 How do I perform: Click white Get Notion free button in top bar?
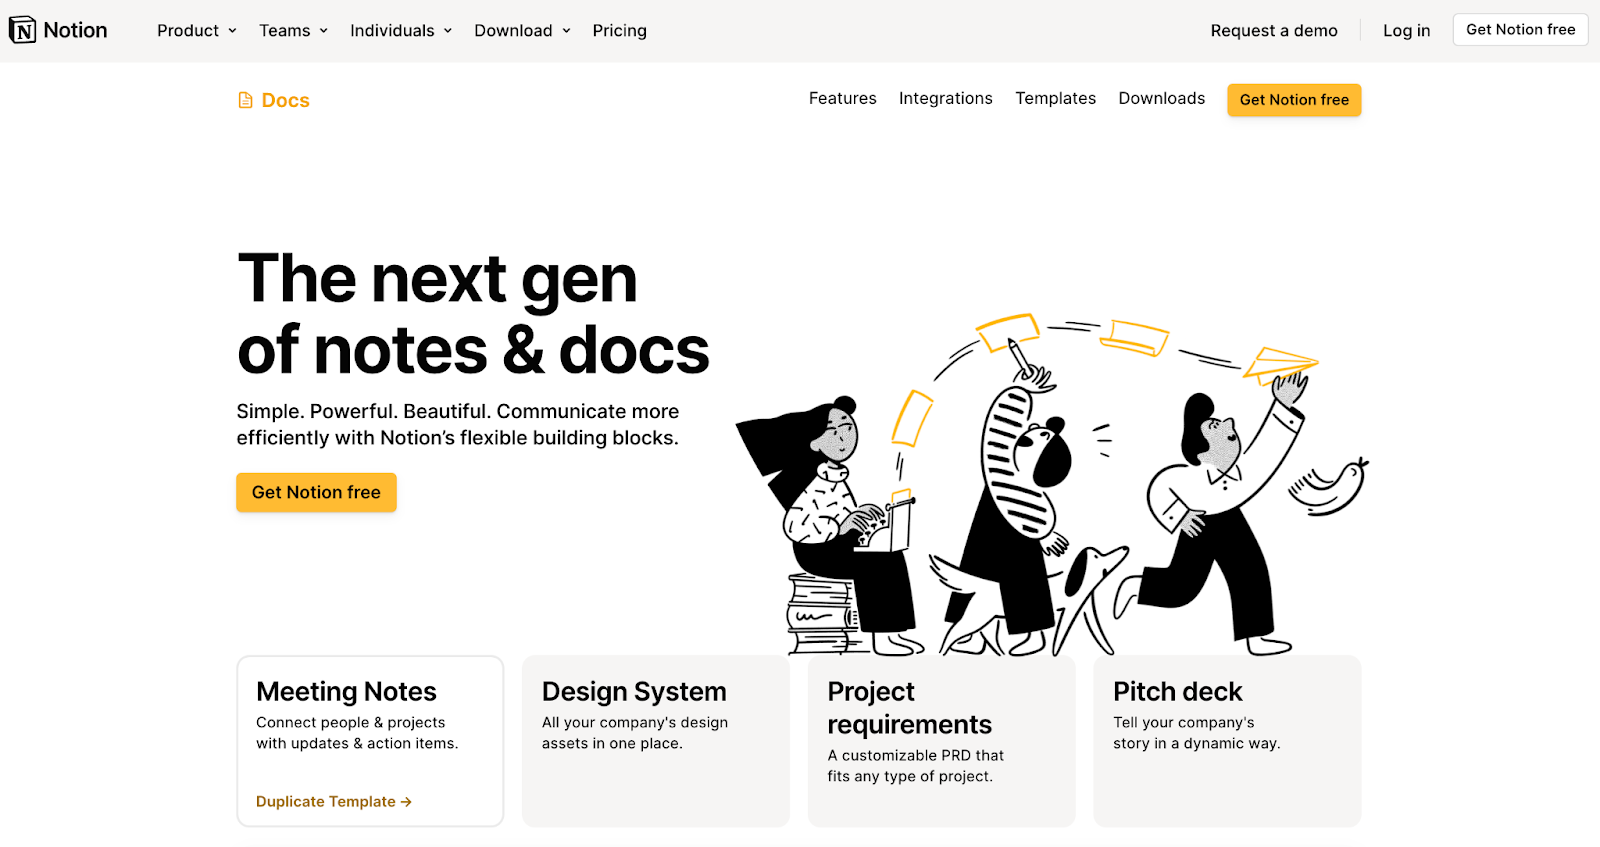pos(1520,30)
